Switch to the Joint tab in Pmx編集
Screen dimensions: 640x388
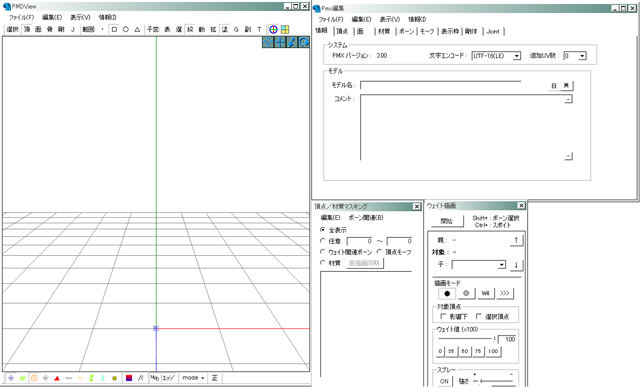coord(493,31)
